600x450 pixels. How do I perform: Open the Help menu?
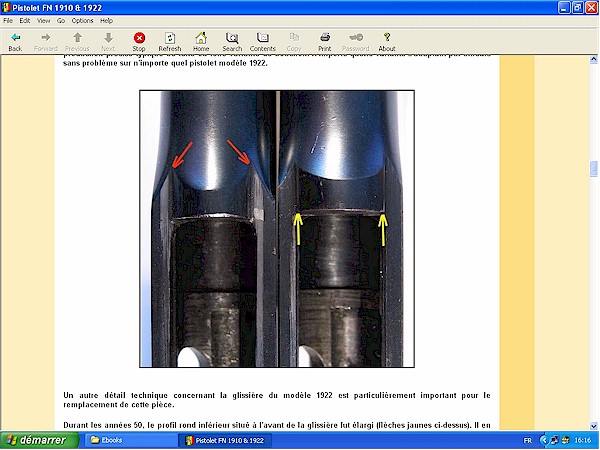coord(106,20)
